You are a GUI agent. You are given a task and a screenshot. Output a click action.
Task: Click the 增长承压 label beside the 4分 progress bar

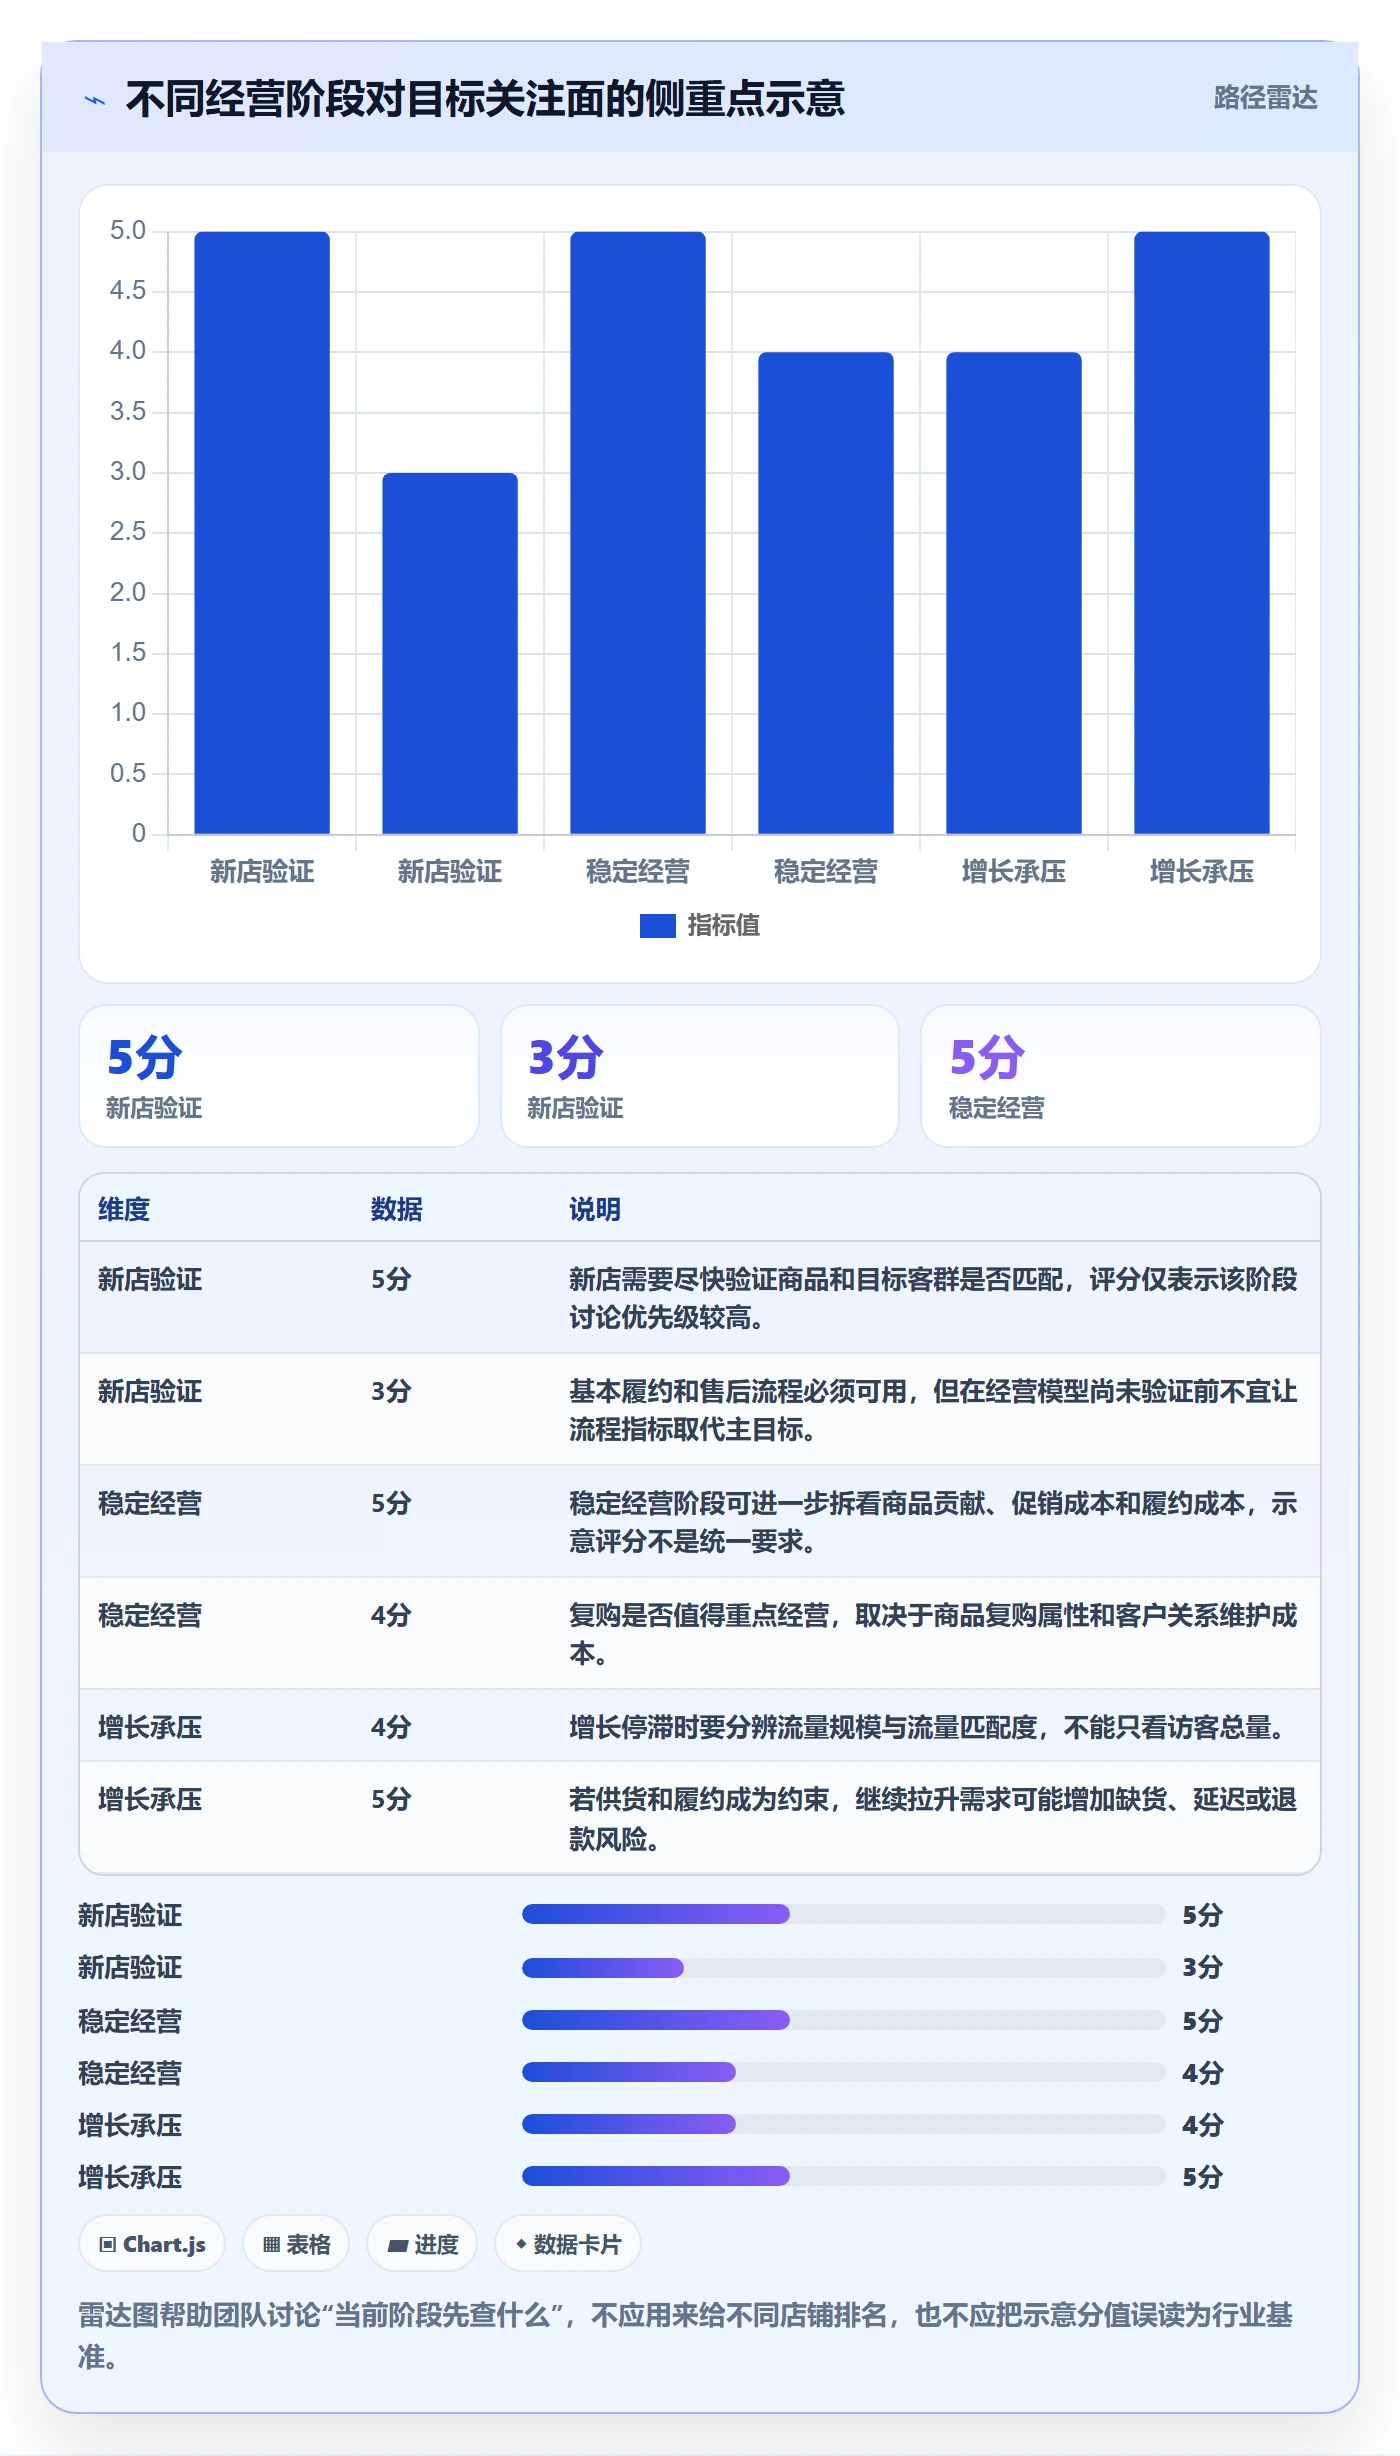tap(130, 2126)
